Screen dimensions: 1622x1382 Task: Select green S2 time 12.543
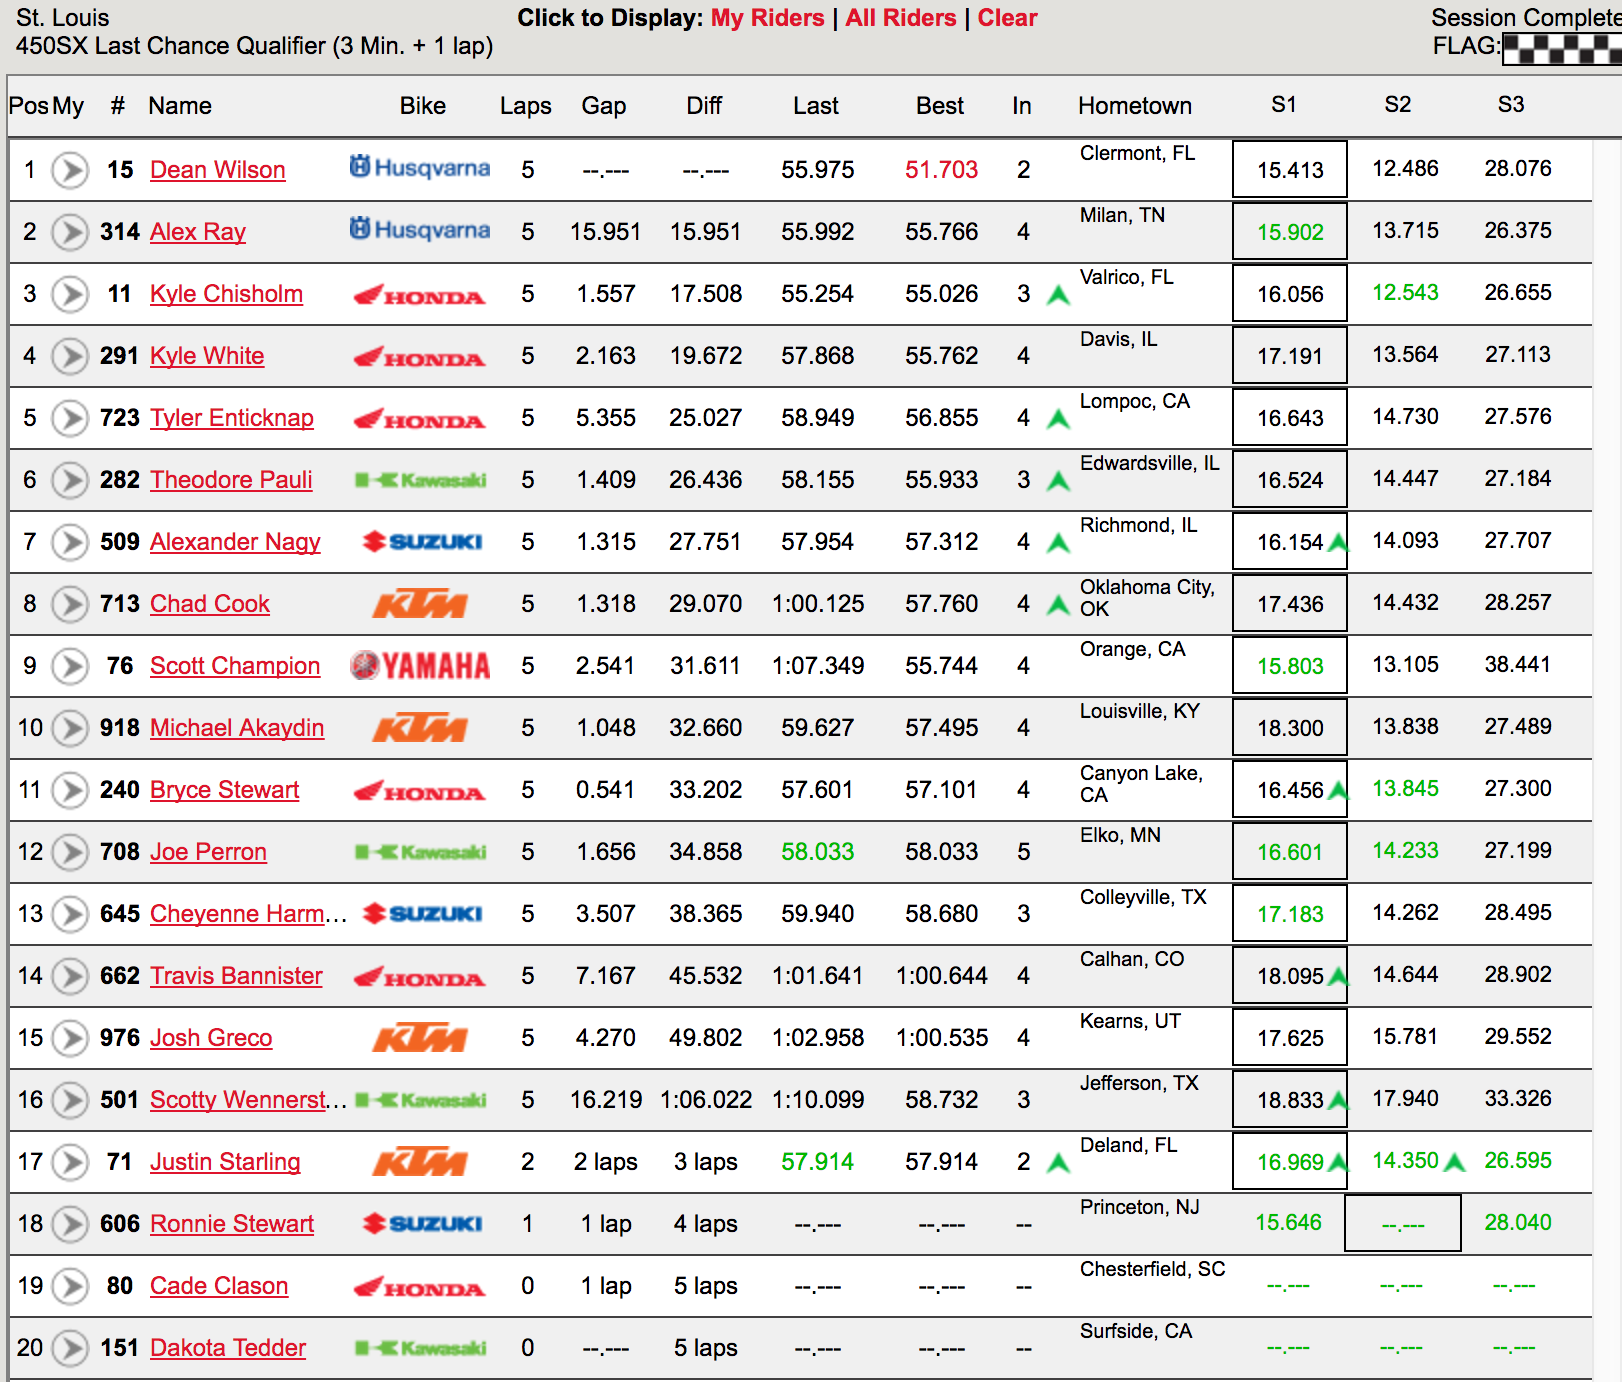(x=1405, y=293)
